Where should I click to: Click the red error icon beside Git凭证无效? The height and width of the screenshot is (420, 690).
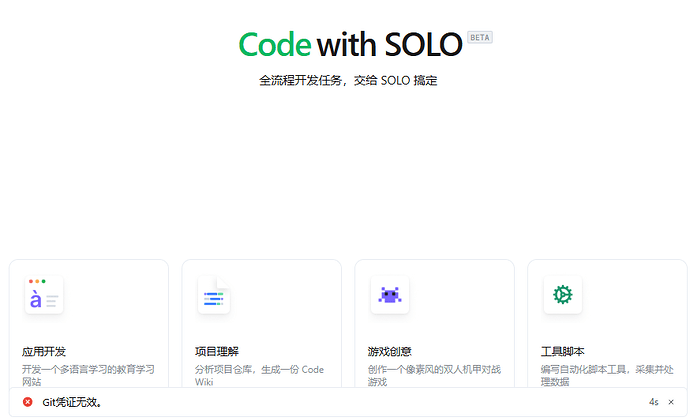click(x=28, y=402)
